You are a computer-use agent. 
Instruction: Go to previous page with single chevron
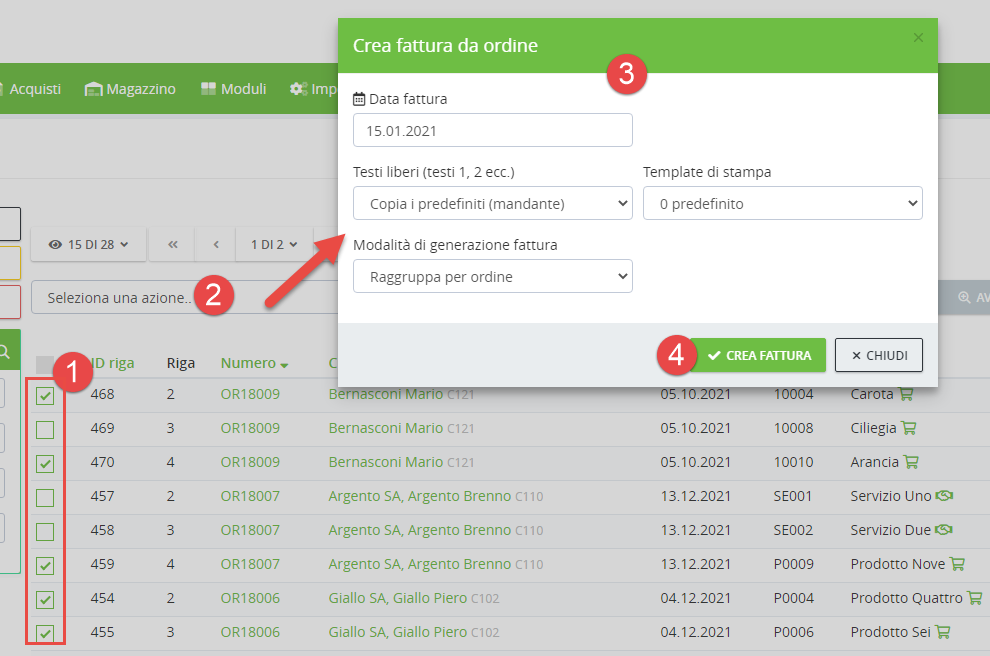pos(215,244)
